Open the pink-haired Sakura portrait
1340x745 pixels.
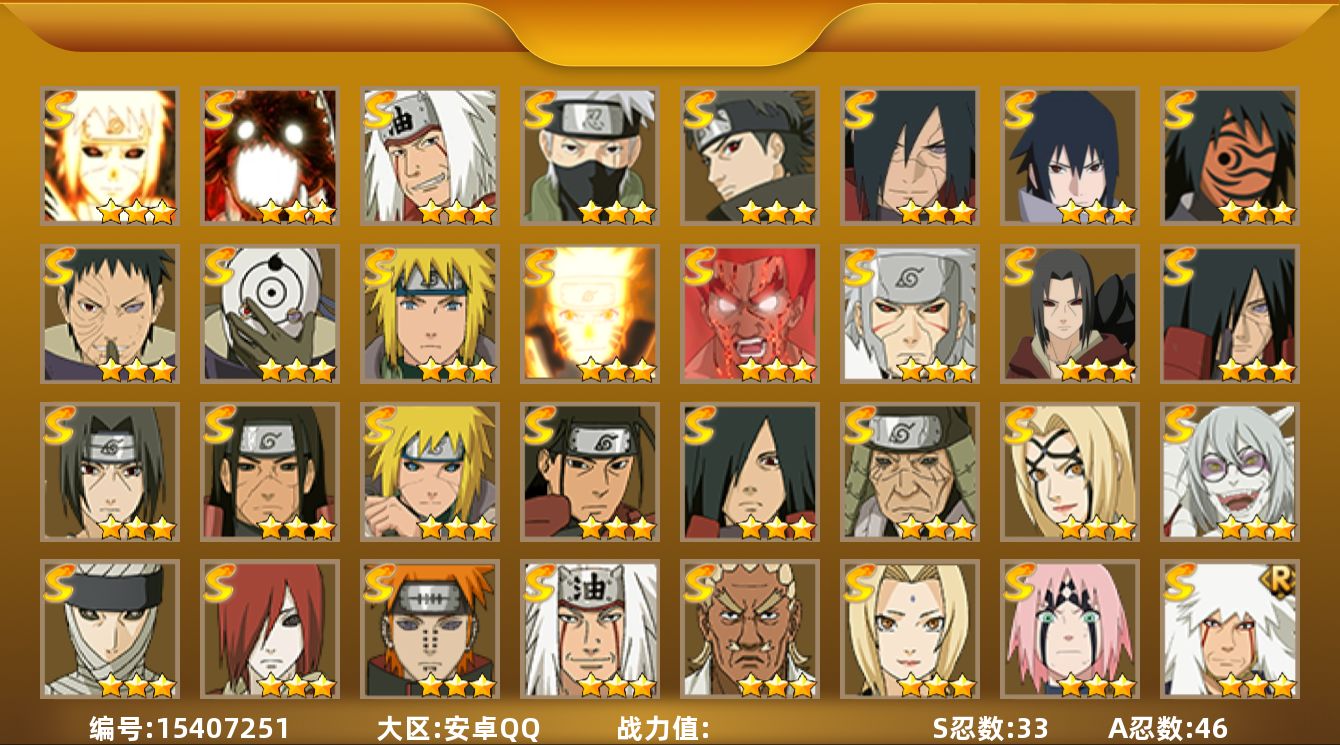(x=1070, y=629)
